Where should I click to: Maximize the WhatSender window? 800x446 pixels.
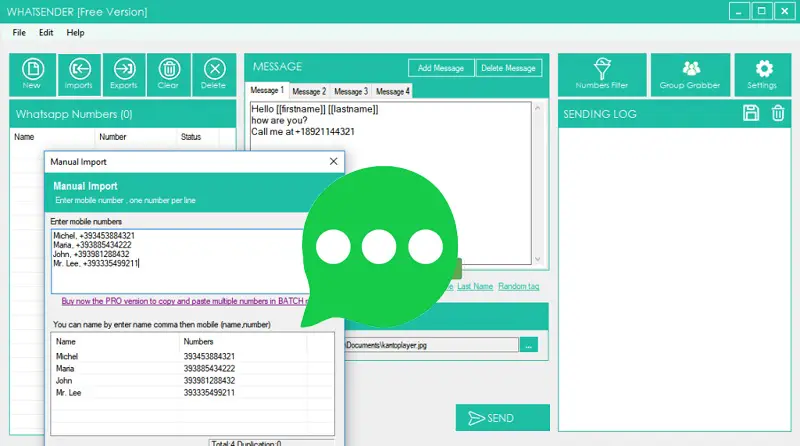pyautogui.click(x=762, y=11)
